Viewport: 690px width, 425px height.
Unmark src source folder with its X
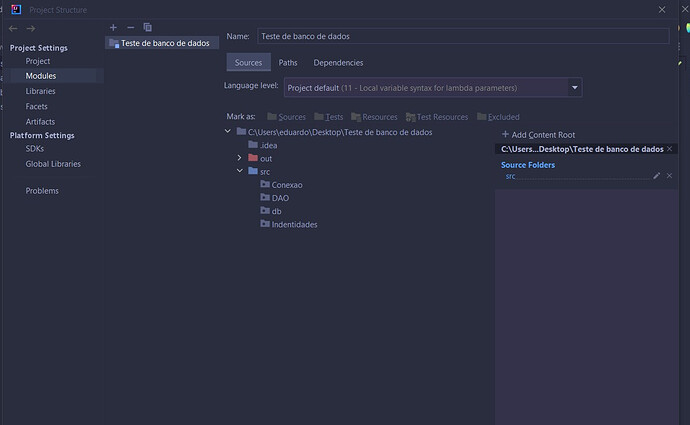[x=669, y=176]
